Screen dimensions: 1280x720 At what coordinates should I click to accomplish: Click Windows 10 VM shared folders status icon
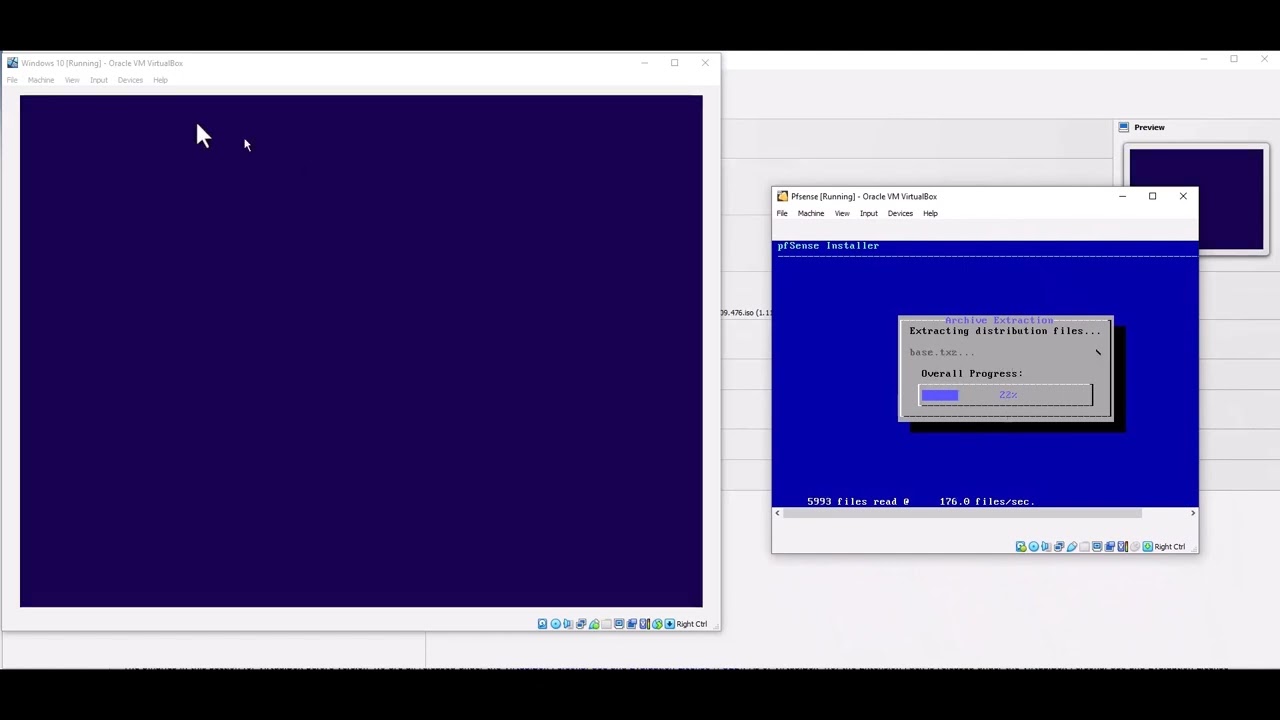[607, 624]
